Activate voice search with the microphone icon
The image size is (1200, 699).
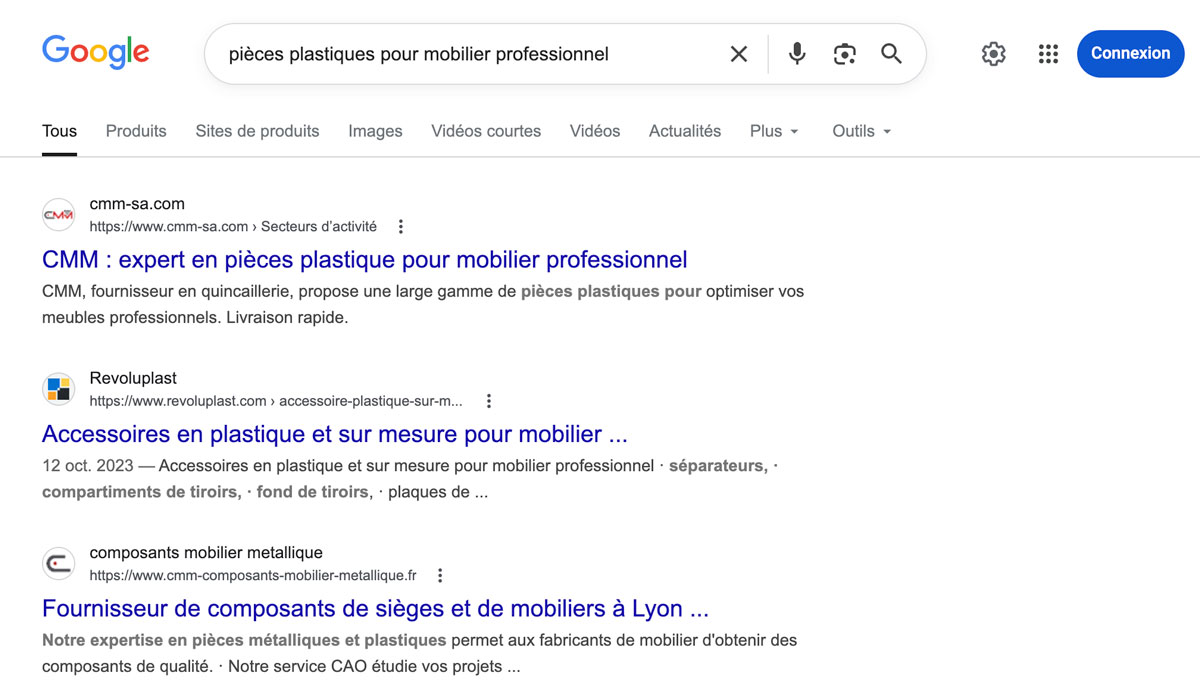(796, 54)
